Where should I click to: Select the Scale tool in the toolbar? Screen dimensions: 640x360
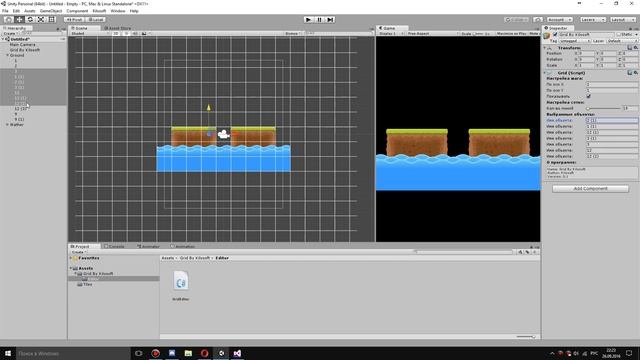click(41, 20)
